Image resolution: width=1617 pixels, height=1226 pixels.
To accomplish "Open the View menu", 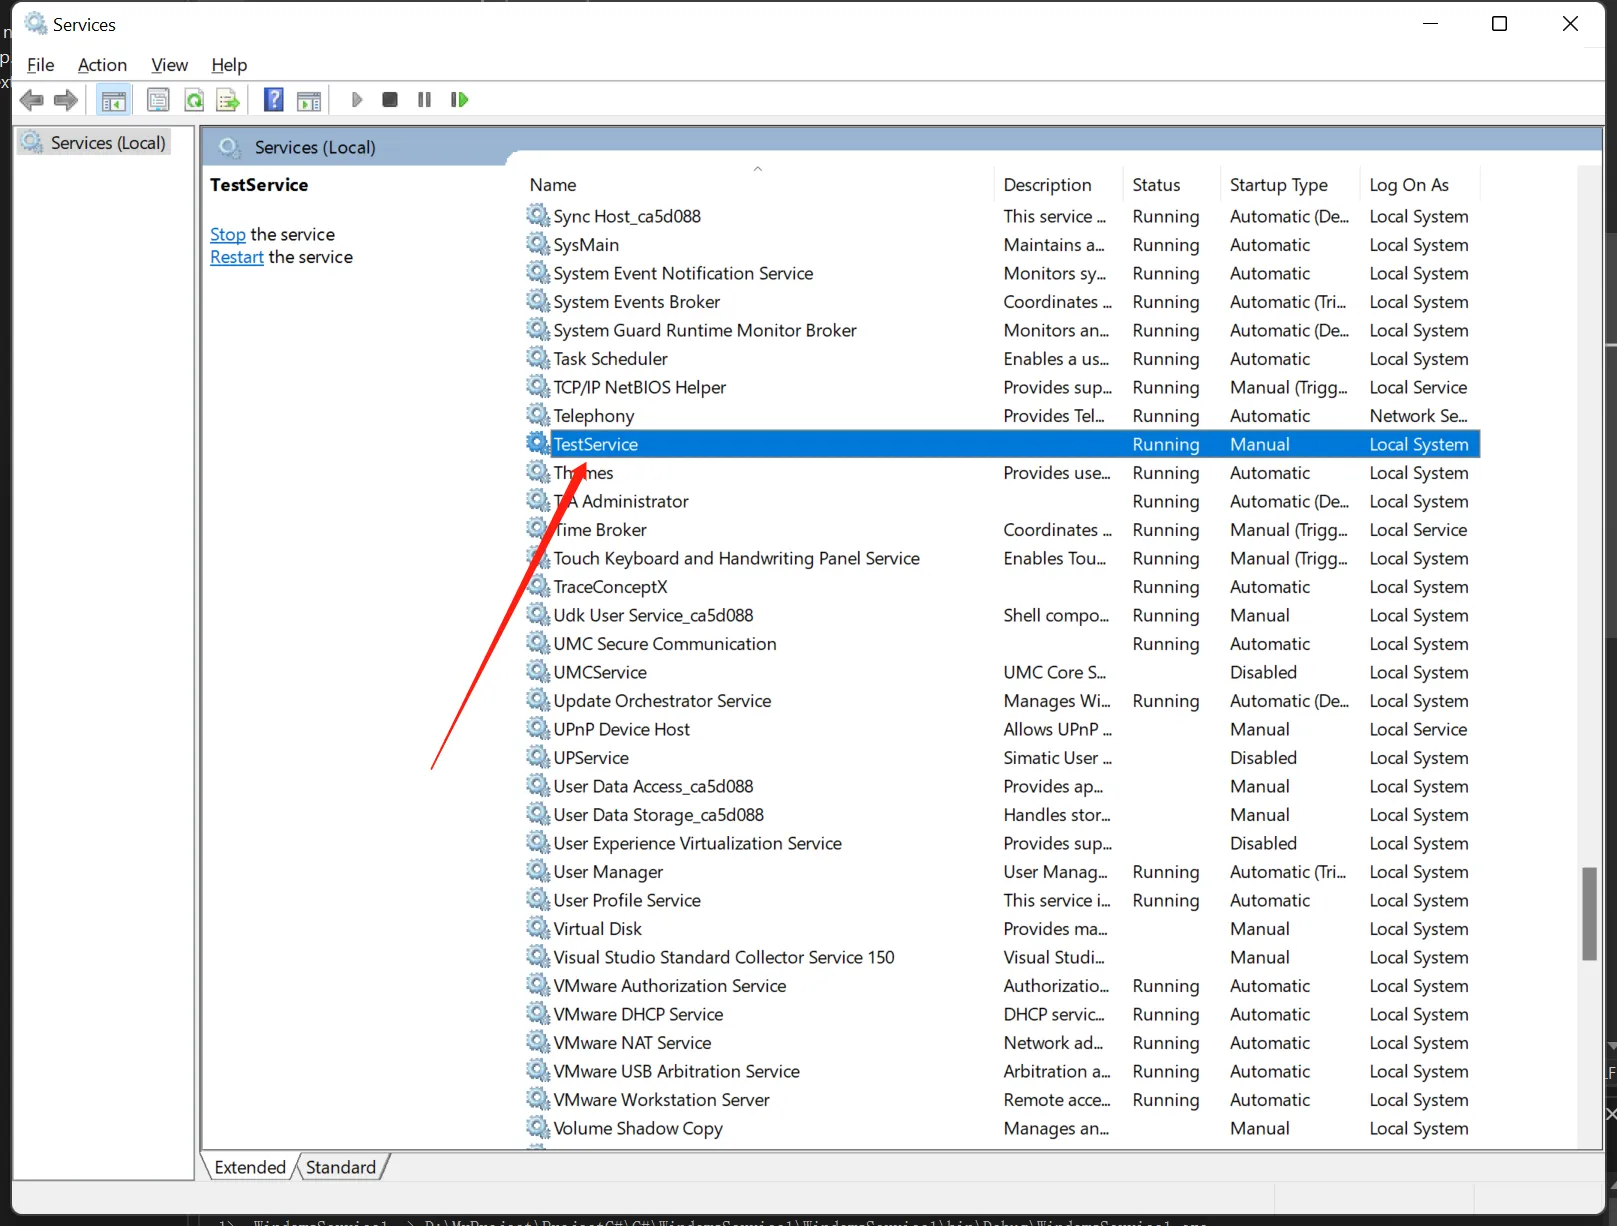I will 169,65.
